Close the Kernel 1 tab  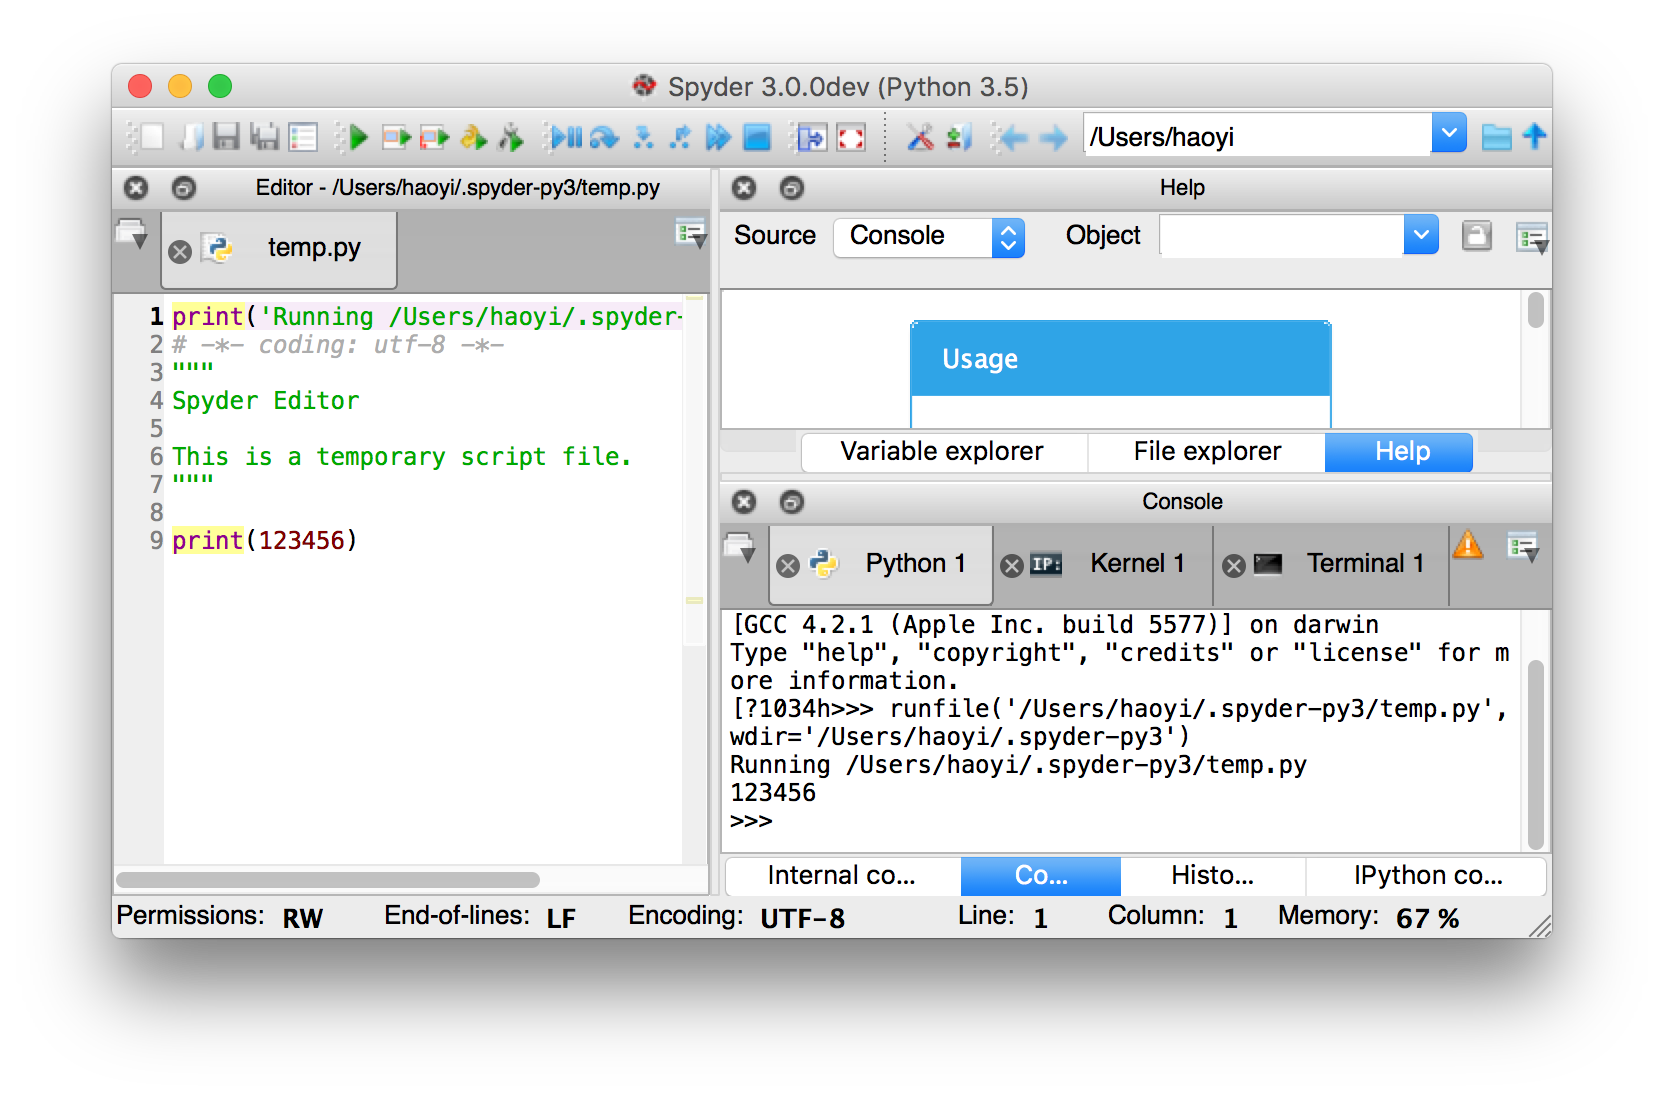coord(1012,566)
